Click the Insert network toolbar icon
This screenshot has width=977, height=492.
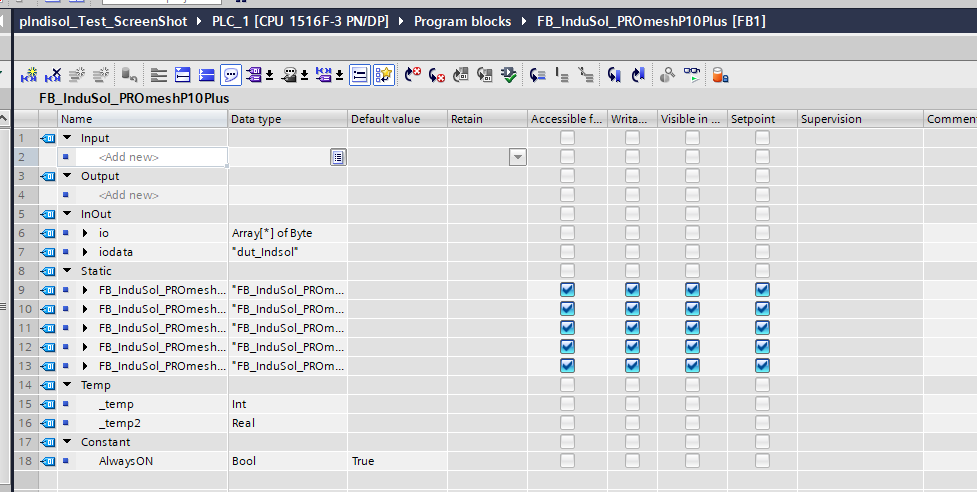(x=29, y=75)
